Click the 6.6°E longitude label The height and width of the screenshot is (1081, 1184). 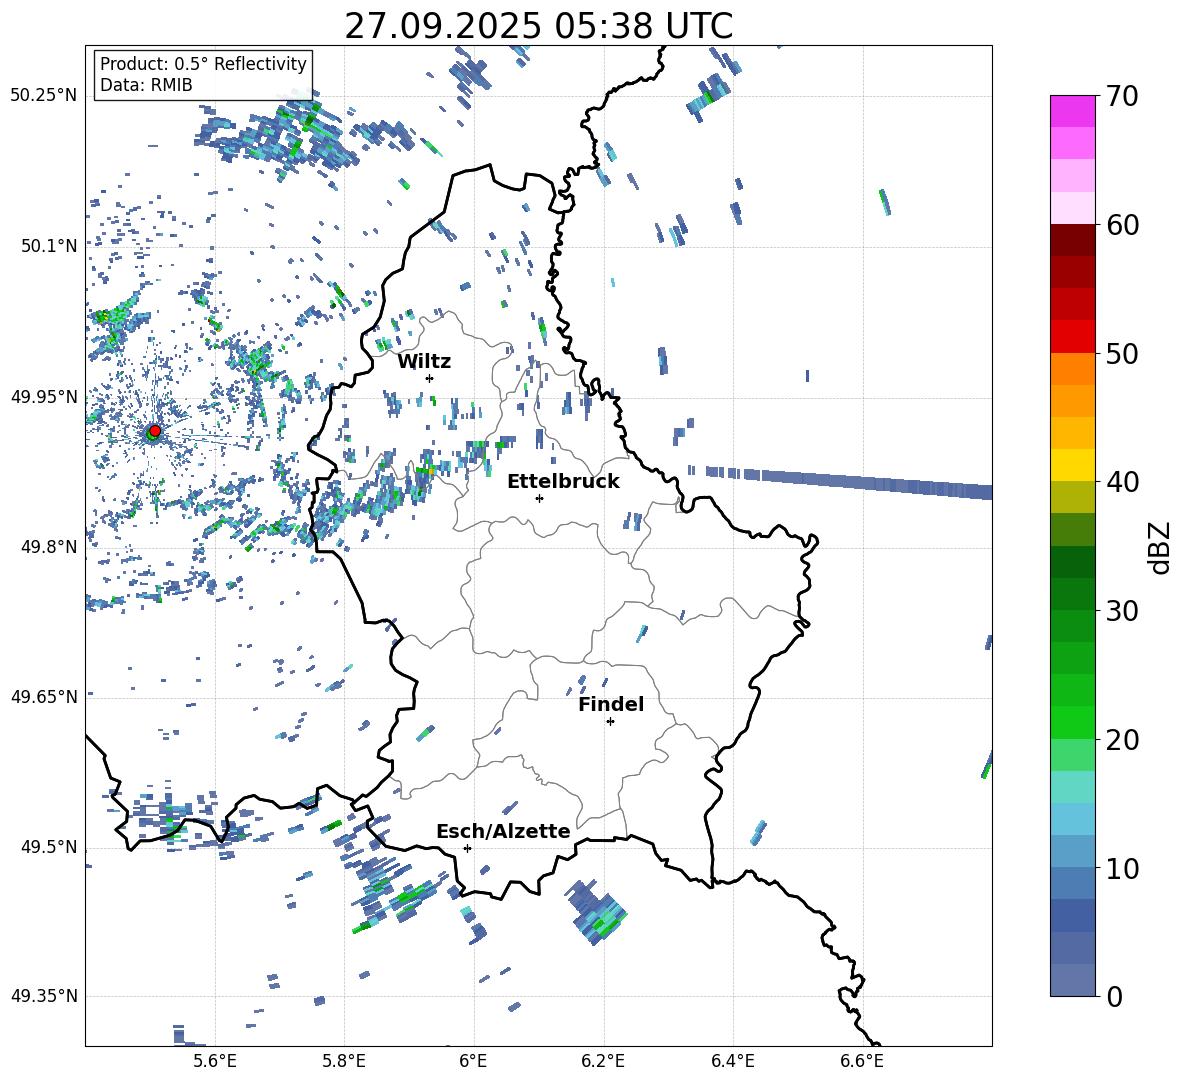click(x=862, y=1061)
